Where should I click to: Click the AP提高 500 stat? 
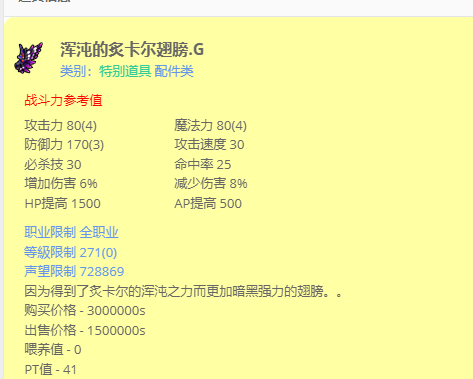coord(208,203)
